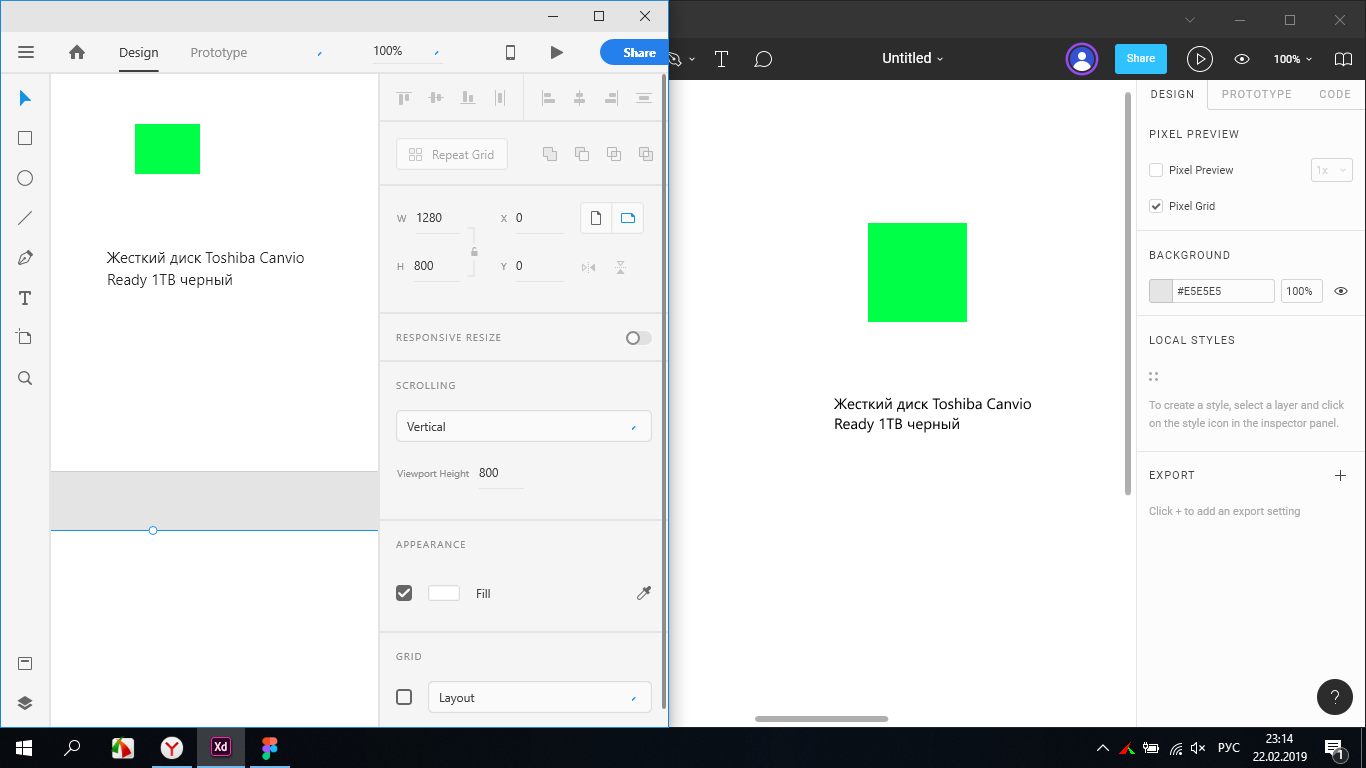Click the boolean Intersect icon in XD
The image size is (1366, 768).
pos(614,154)
